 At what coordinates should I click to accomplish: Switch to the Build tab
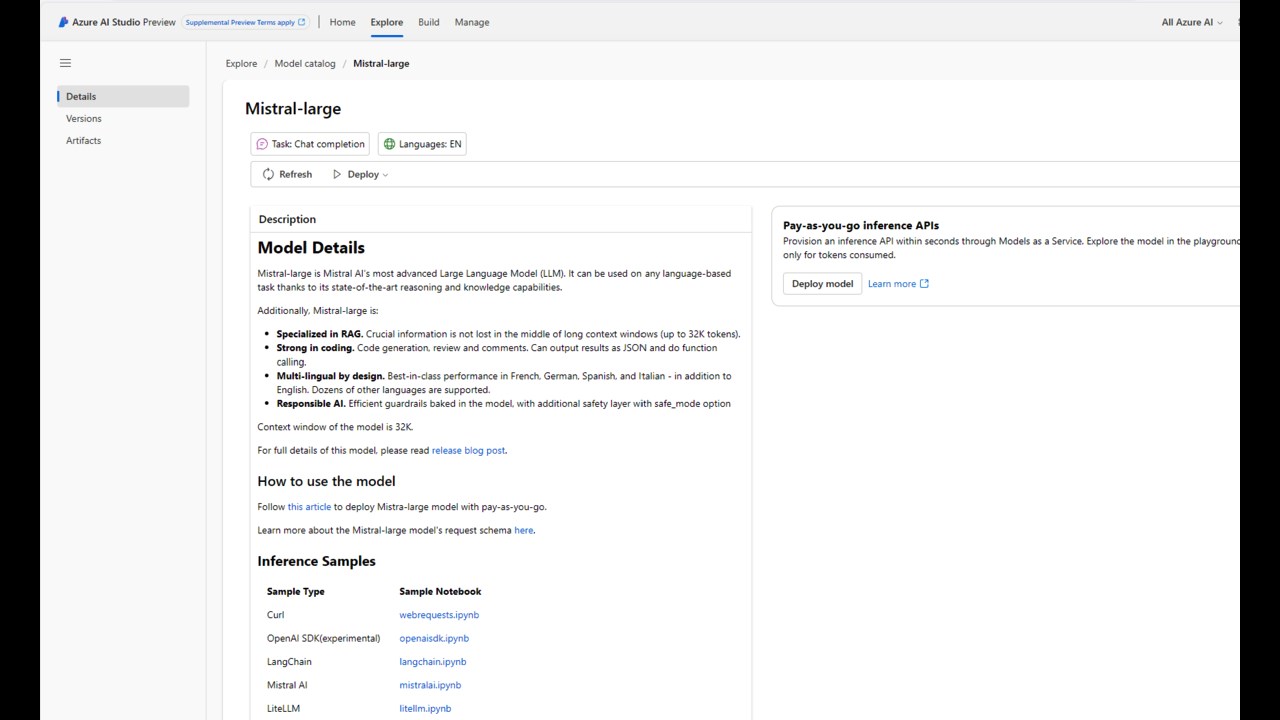(429, 22)
